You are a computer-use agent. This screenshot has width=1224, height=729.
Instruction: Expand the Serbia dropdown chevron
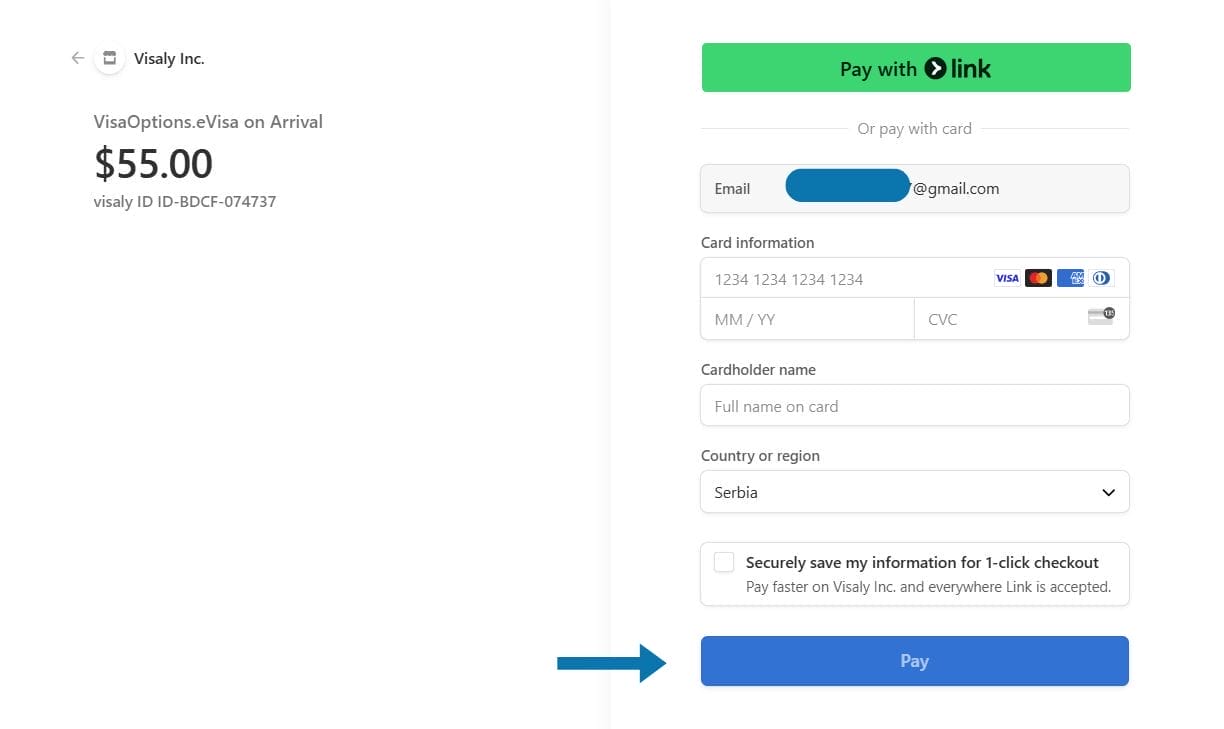coord(1108,492)
